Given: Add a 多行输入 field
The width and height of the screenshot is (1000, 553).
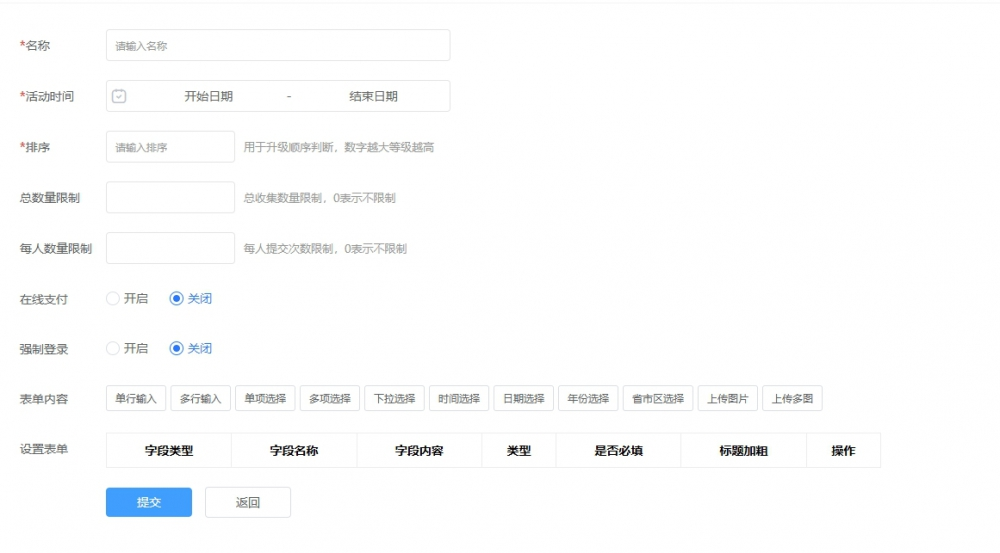Looking at the screenshot, I should pyautogui.click(x=201, y=398).
